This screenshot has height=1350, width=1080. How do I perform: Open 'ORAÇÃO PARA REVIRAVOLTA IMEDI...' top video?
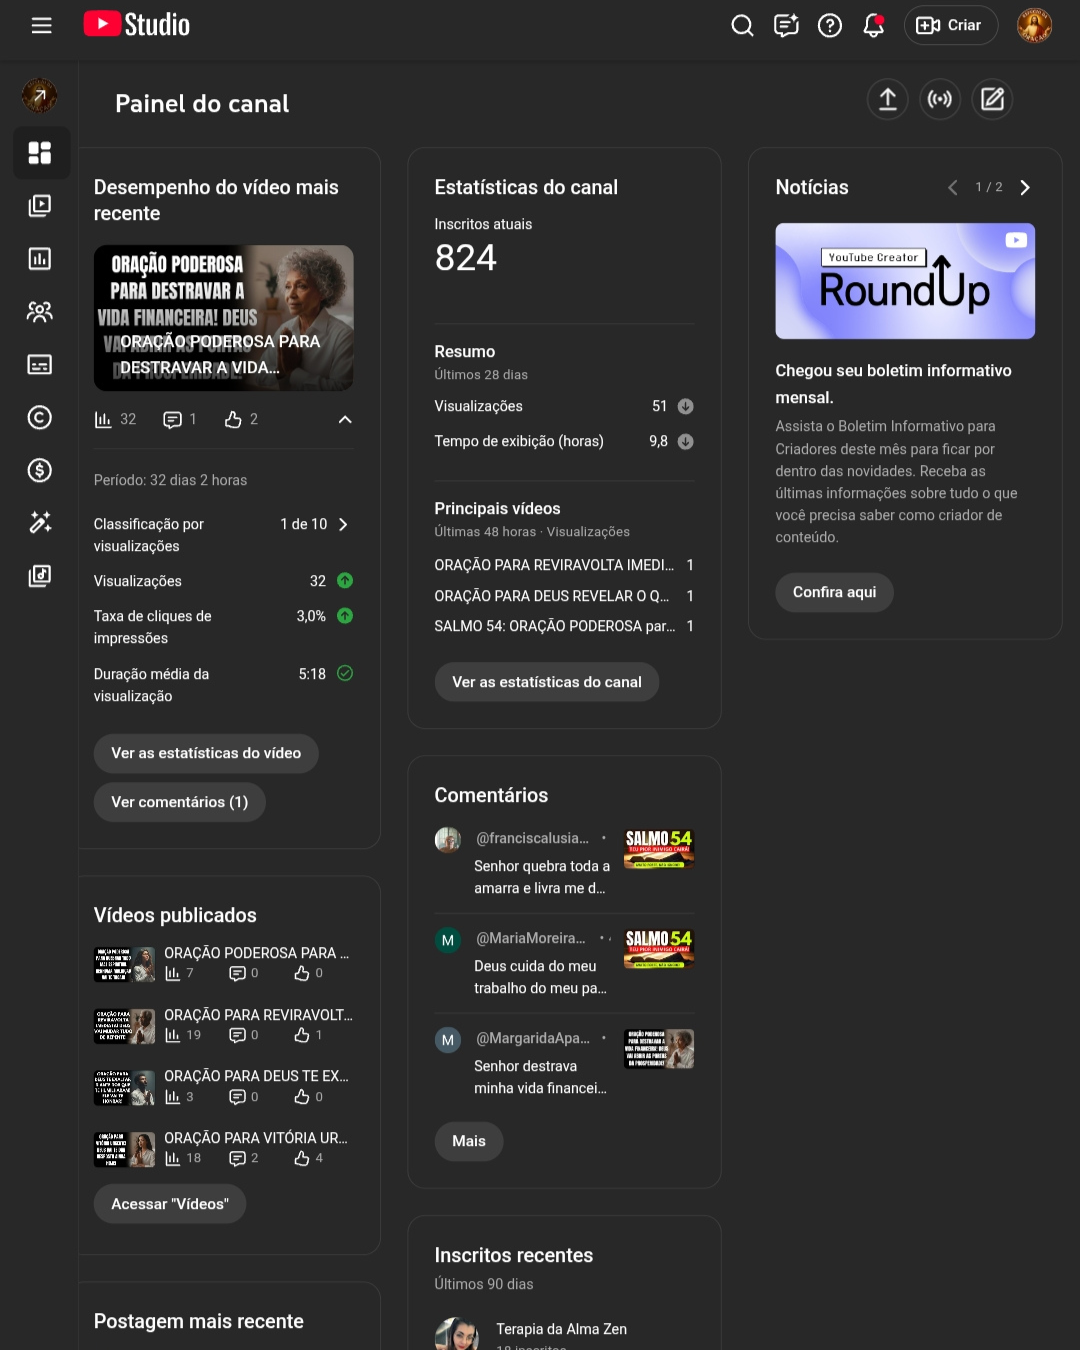[554, 565]
